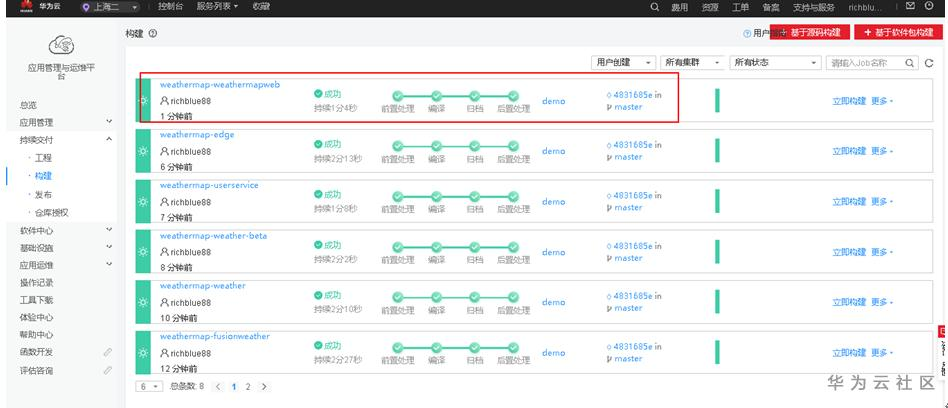This screenshot has width=948, height=408.
Task: Click 编译 stage check of weathermap-edge
Action: (x=437, y=146)
